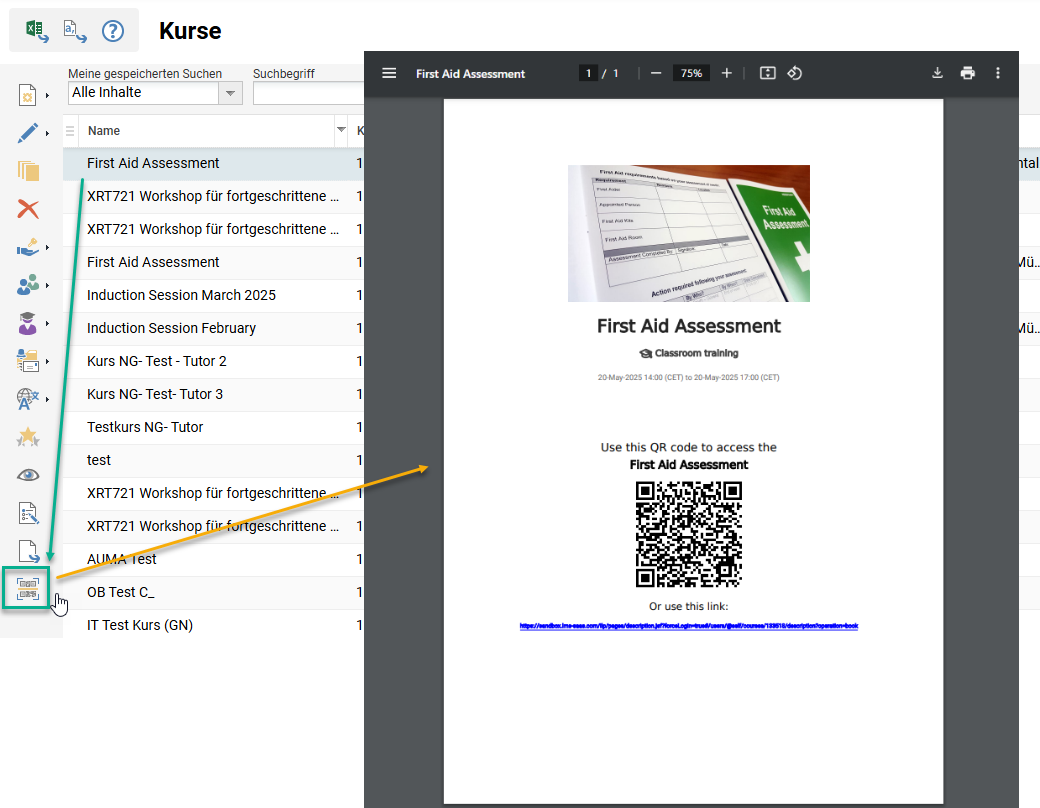This screenshot has width=1040, height=808.
Task: Rotate the PDF page
Action: pos(794,73)
